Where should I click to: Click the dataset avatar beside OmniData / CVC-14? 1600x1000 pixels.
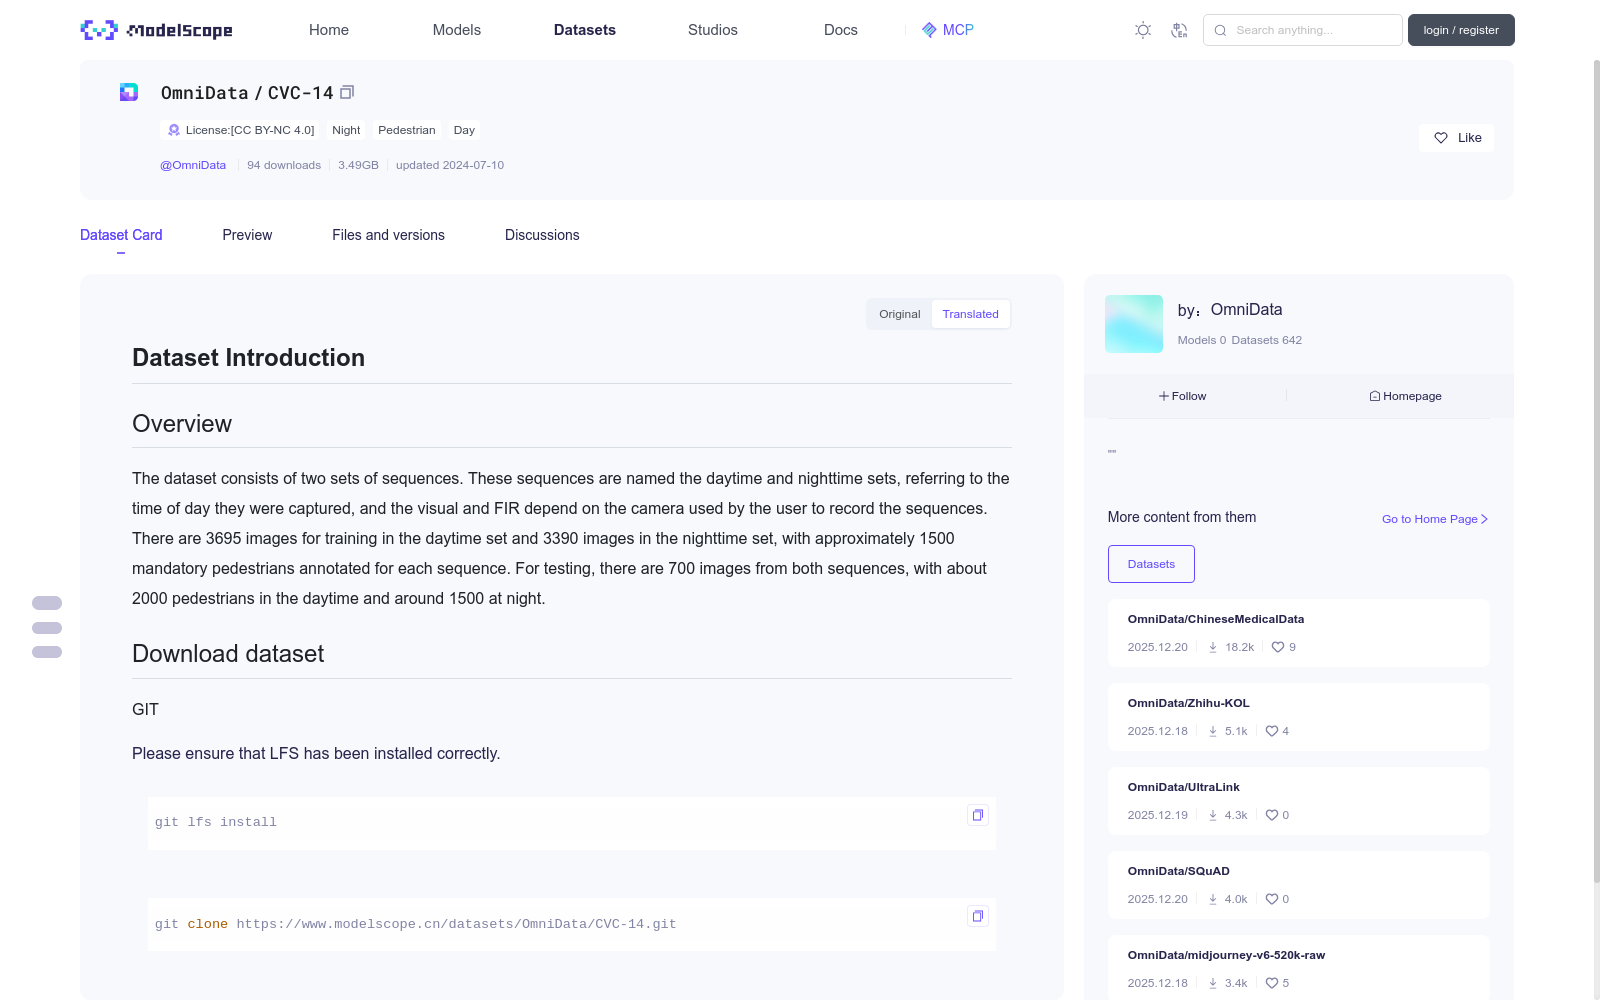[129, 92]
